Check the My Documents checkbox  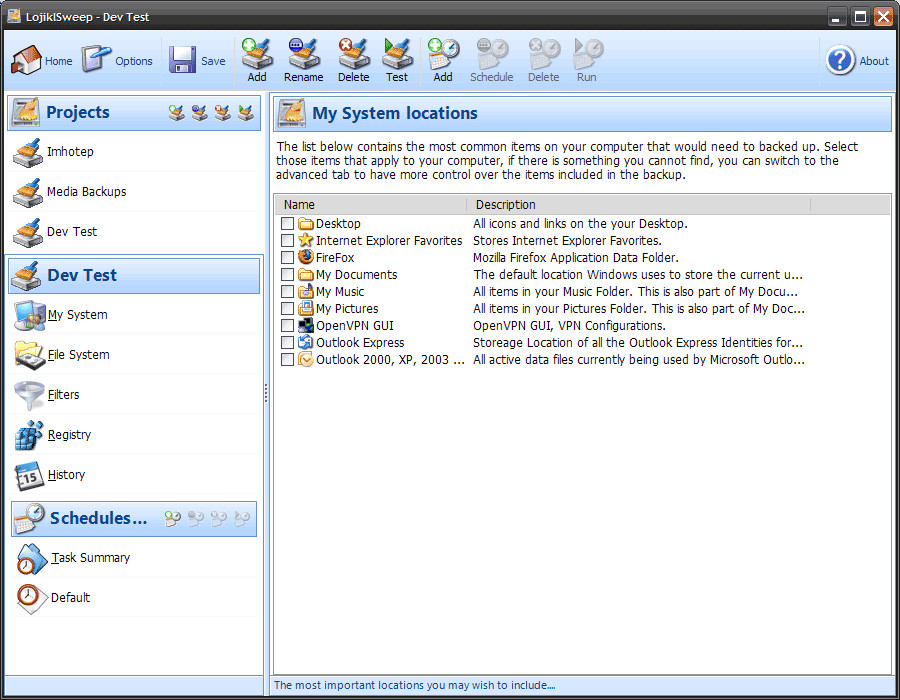(288, 274)
